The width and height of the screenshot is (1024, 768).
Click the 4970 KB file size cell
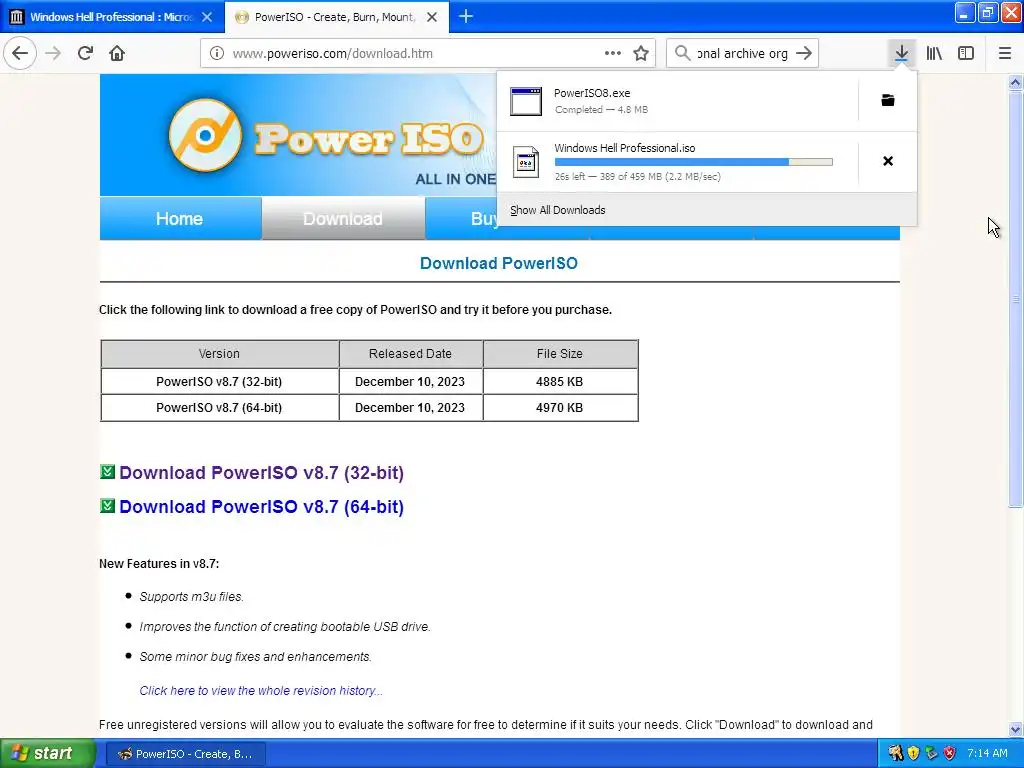click(560, 408)
